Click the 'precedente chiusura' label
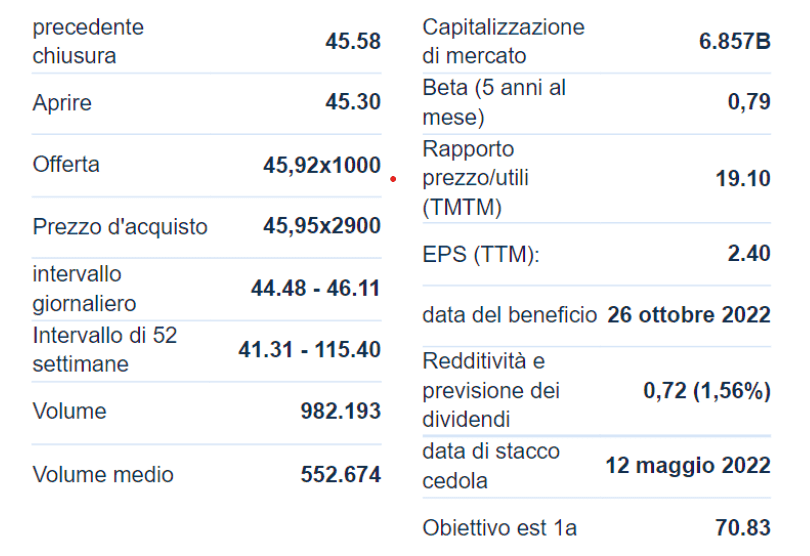 pyautogui.click(x=88, y=41)
